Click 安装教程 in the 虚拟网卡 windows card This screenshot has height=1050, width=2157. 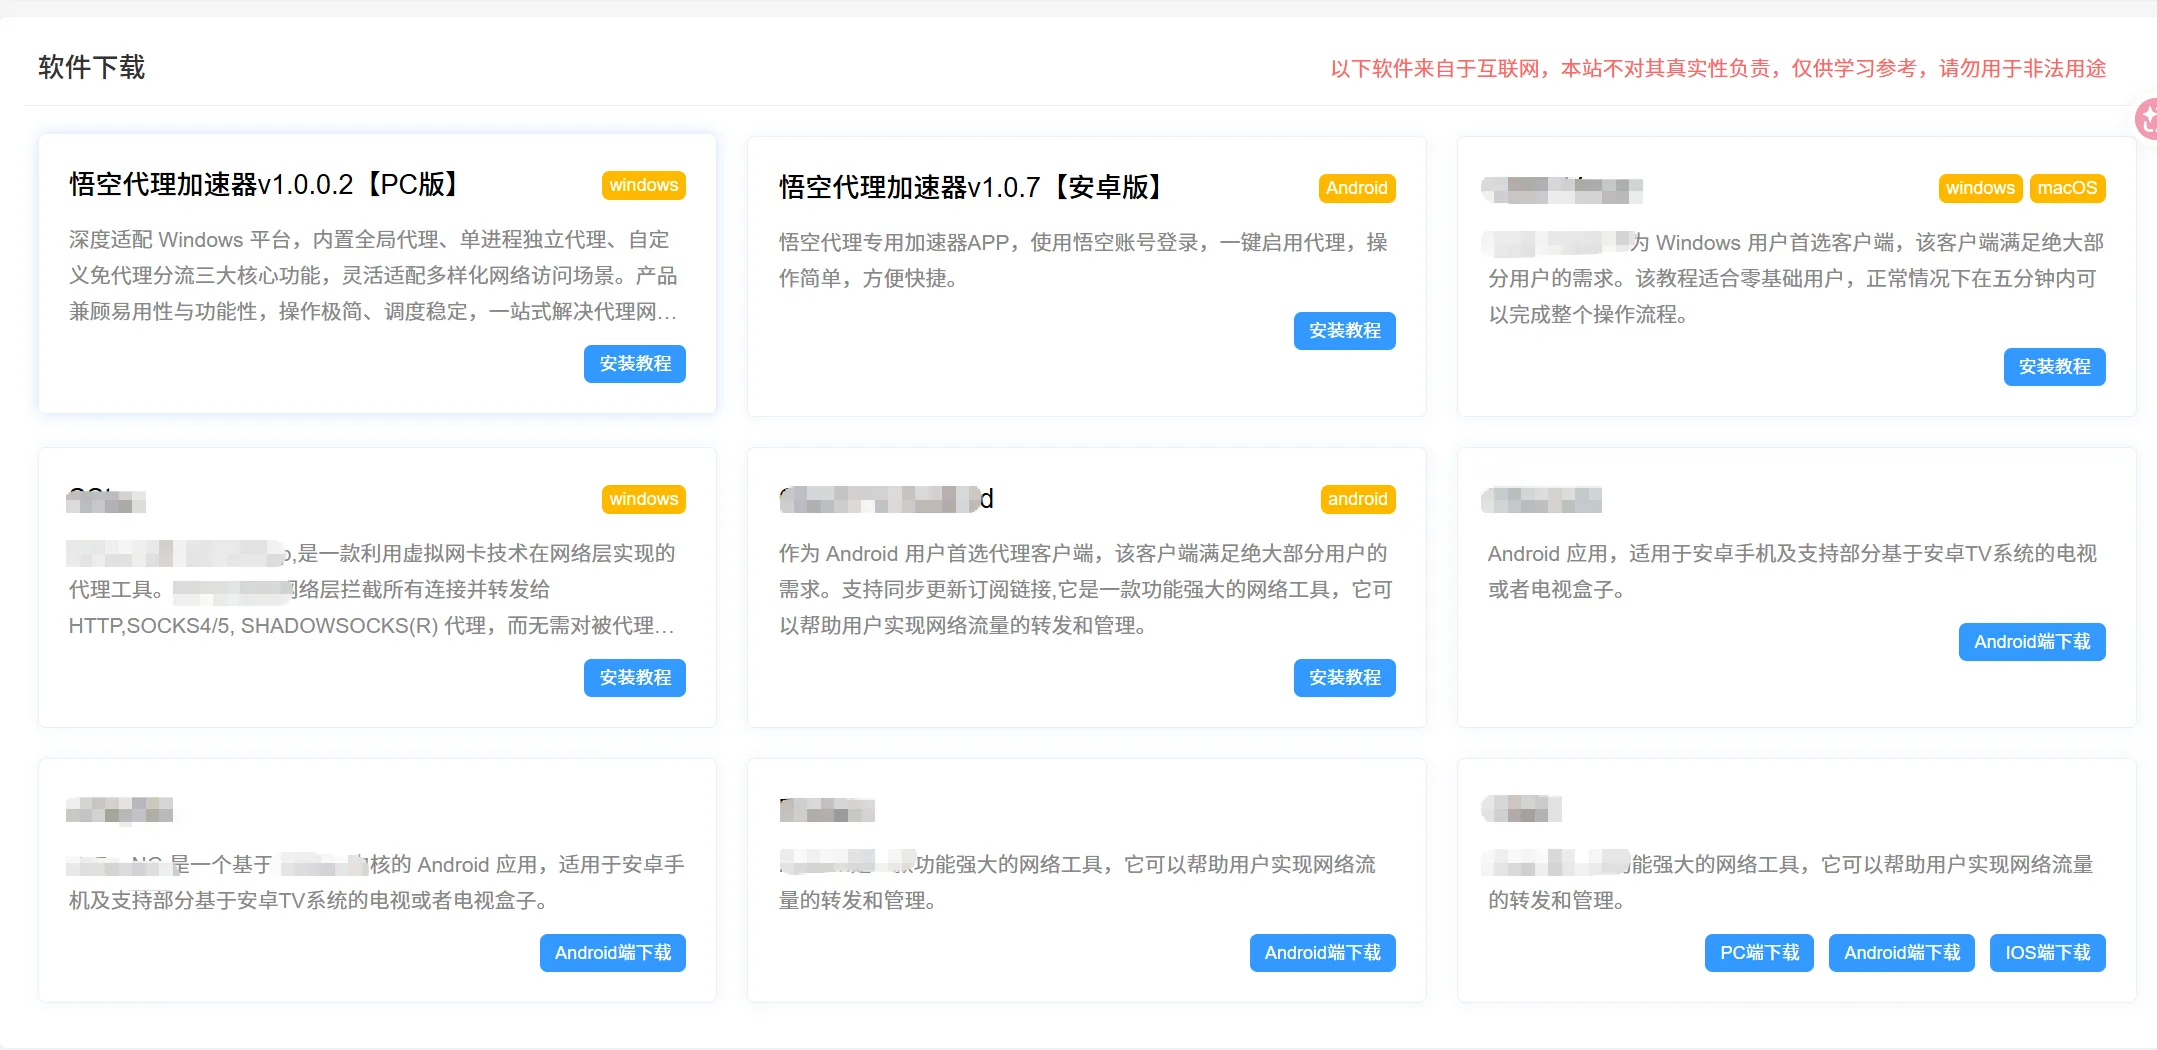pos(635,678)
